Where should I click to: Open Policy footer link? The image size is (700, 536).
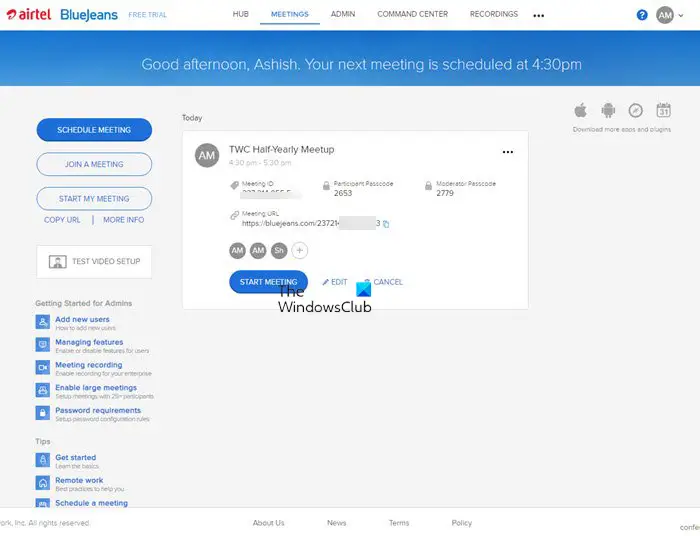[462, 523]
